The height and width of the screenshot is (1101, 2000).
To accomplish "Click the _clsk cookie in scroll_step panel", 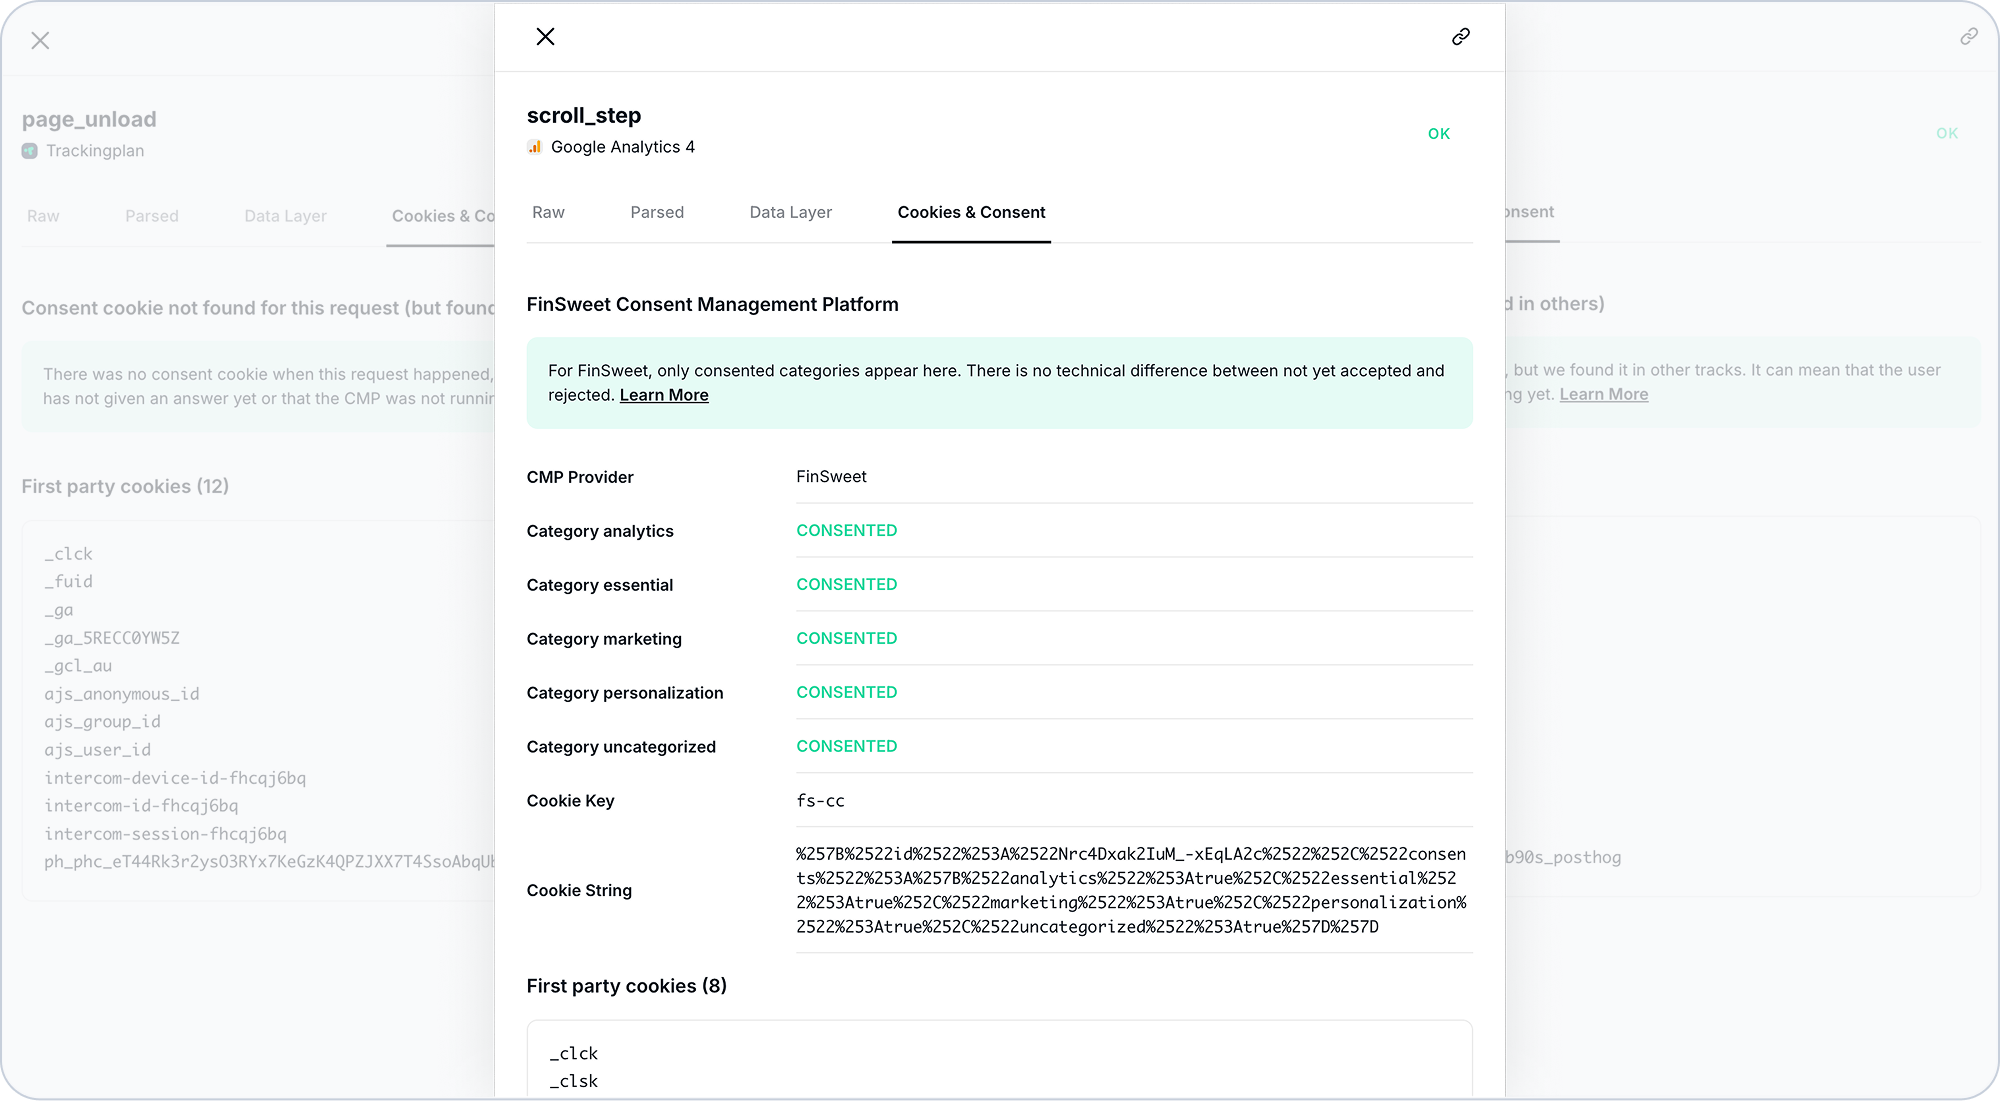I will [x=574, y=1082].
